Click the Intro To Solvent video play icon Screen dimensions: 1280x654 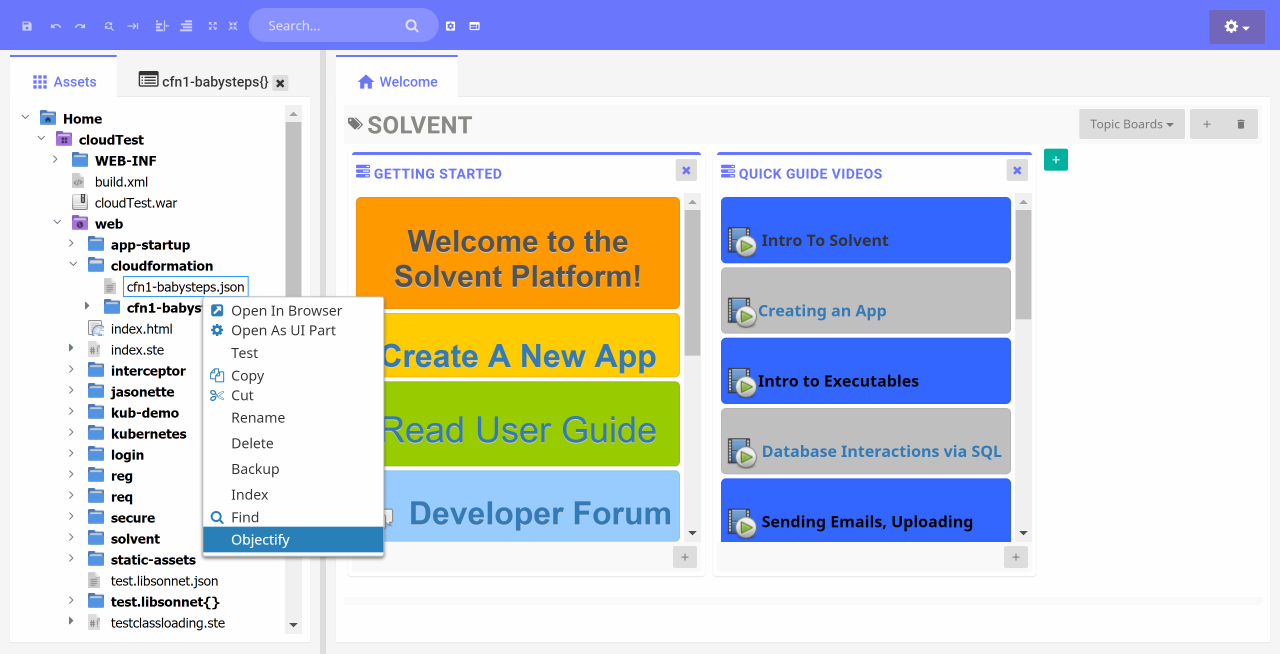pyautogui.click(x=741, y=242)
